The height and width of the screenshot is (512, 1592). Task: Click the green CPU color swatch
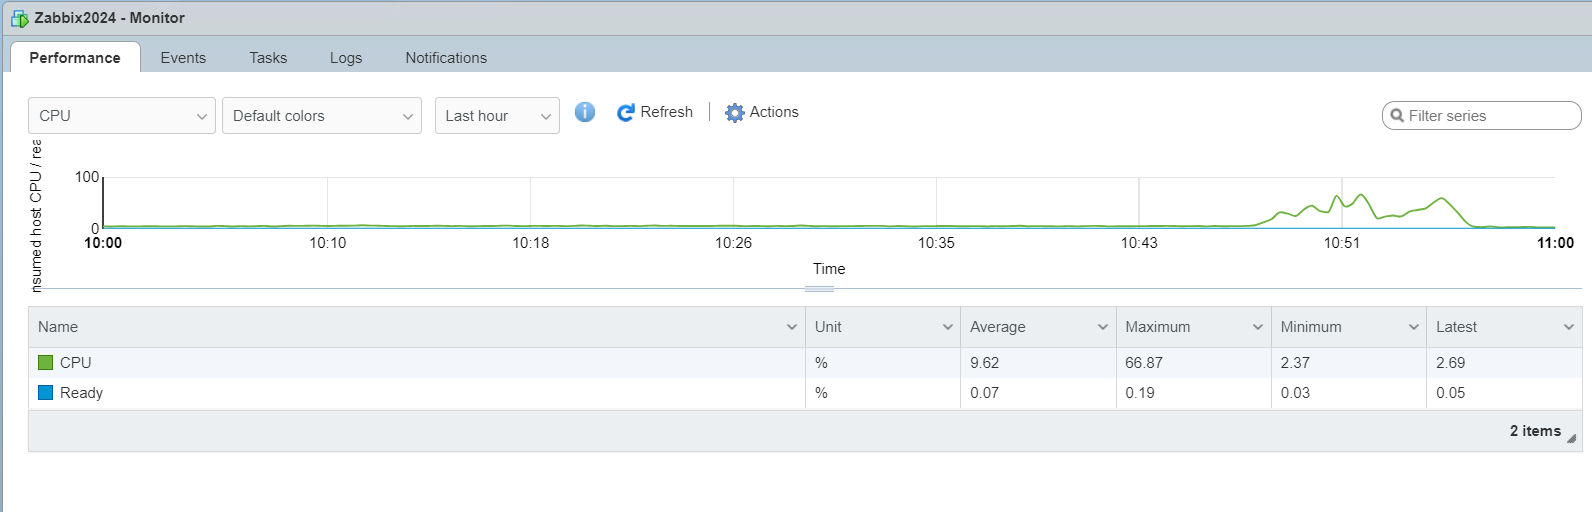(45, 362)
